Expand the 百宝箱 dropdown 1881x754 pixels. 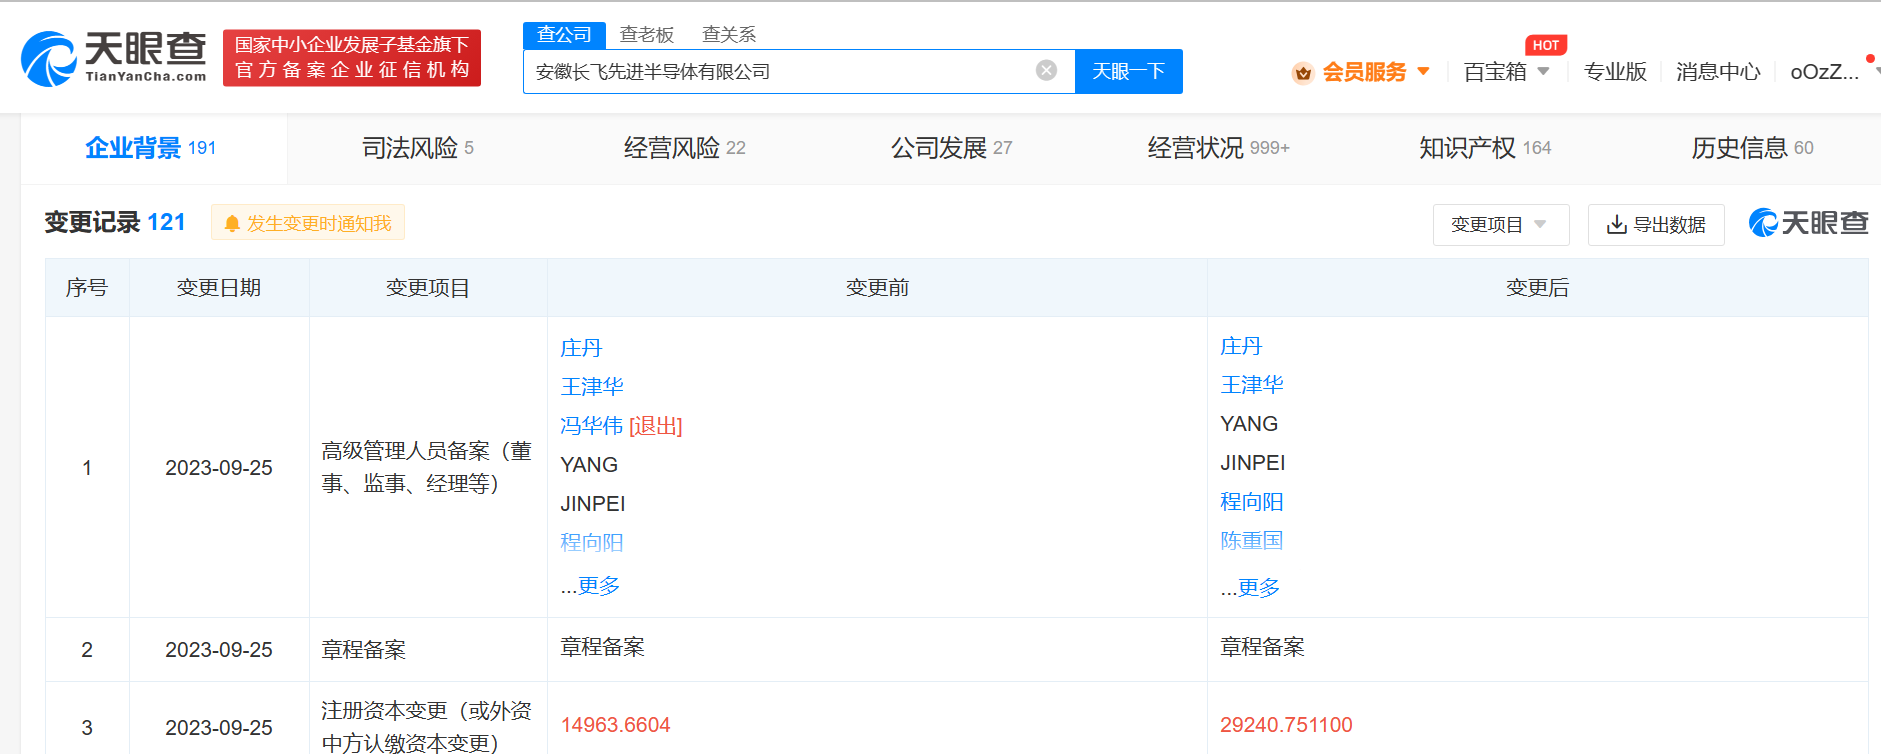click(x=1506, y=72)
